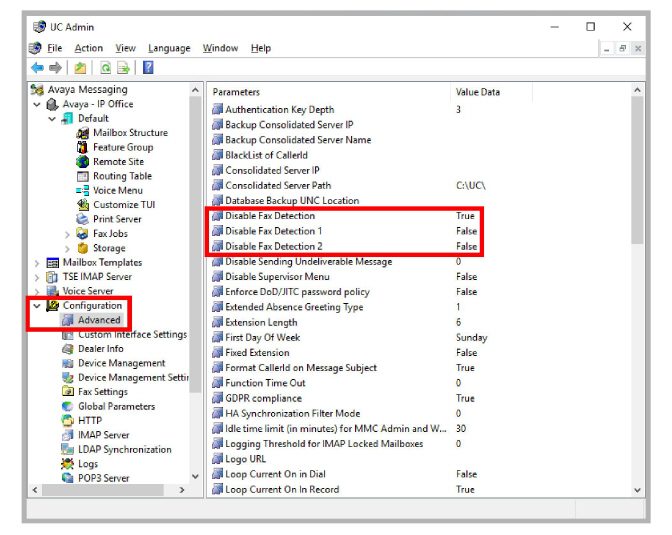Open the Language menu

pos(169,48)
